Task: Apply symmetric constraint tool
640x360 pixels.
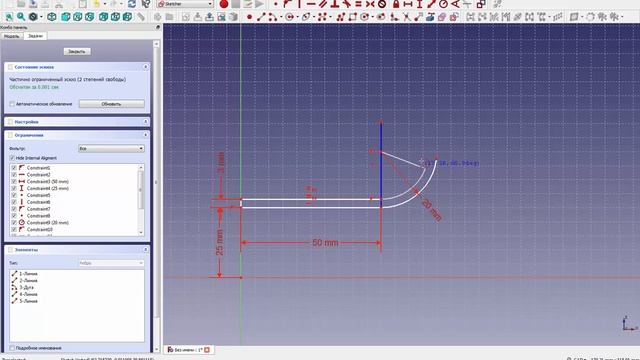Action: 370,4
